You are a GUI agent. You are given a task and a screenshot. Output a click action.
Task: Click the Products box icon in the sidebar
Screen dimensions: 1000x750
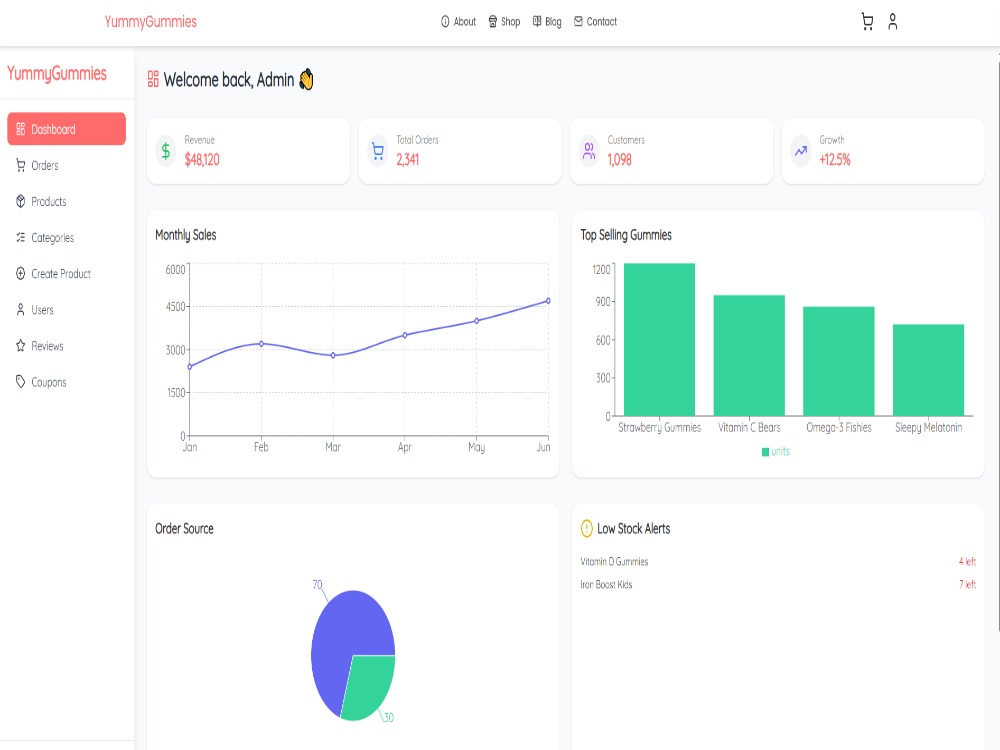pyautogui.click(x=20, y=202)
